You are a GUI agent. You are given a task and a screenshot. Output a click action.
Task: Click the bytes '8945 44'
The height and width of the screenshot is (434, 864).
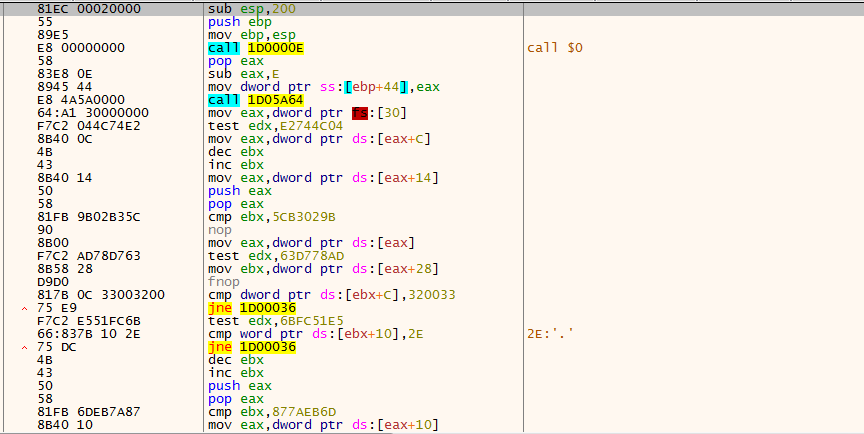coord(65,87)
